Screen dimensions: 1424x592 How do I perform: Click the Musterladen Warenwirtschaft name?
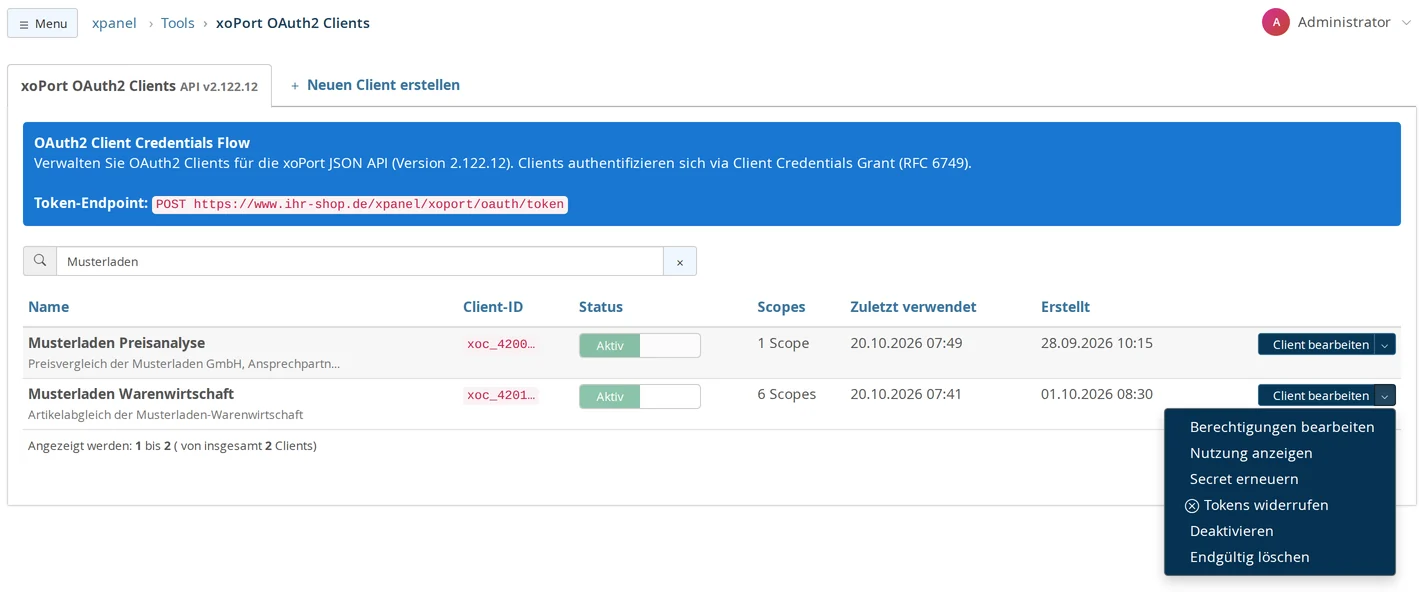click(131, 394)
